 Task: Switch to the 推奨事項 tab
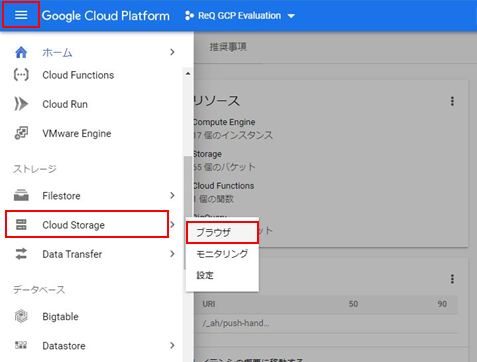point(228,47)
